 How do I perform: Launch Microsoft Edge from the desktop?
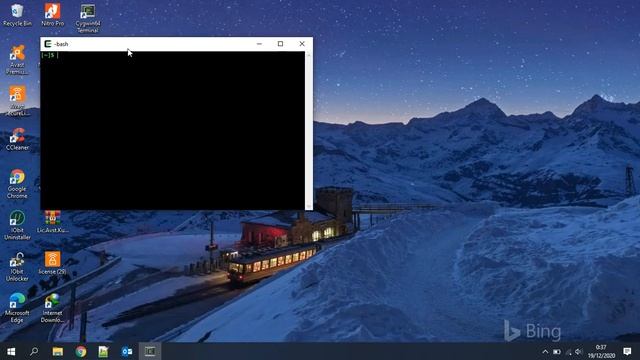[17, 308]
